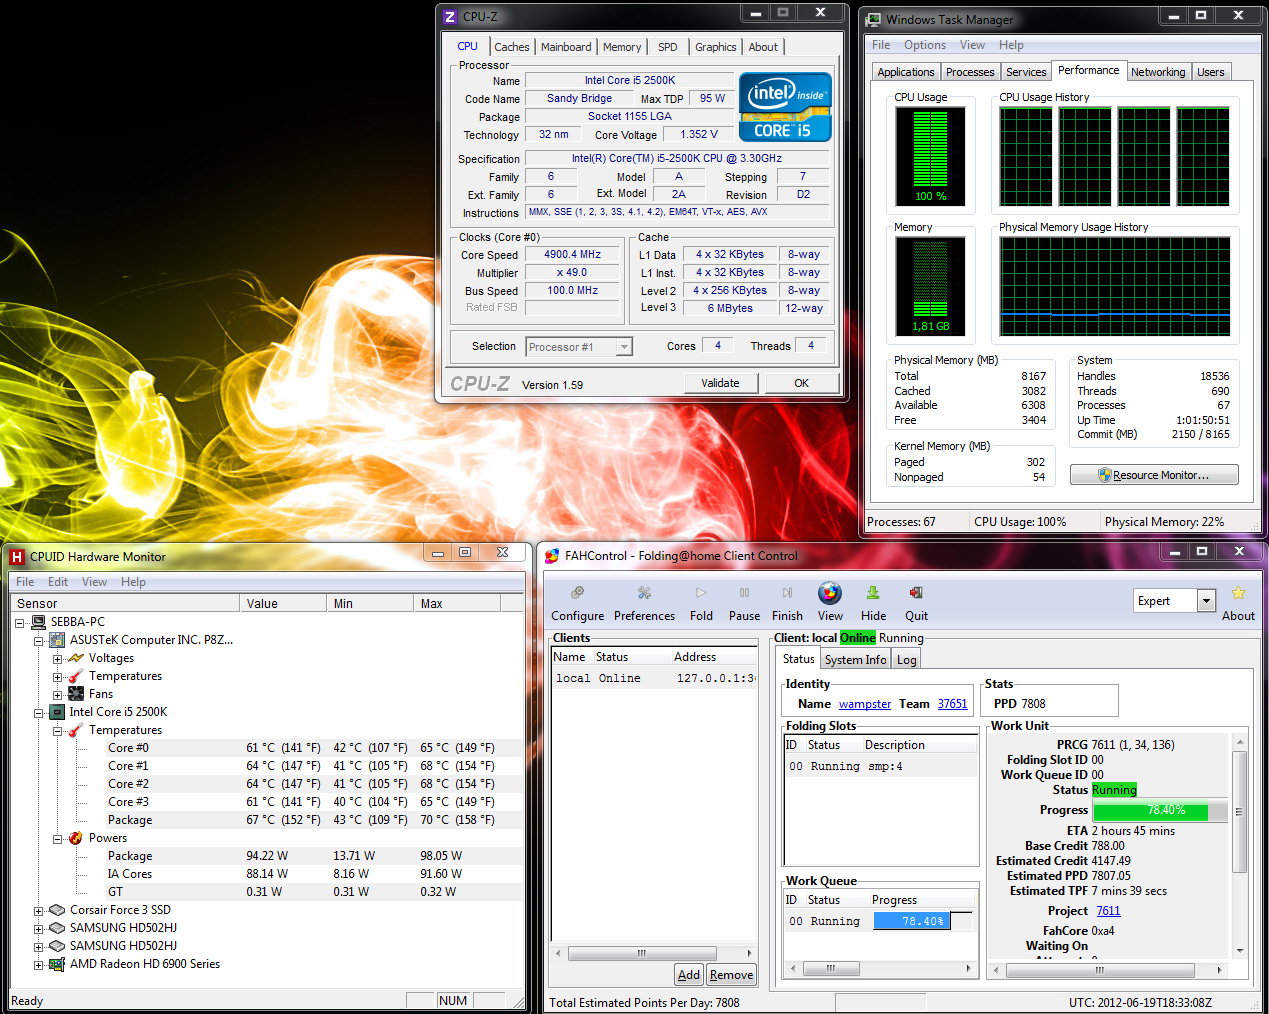This screenshot has width=1269, height=1014.
Task: Click the Intel Core i5 logo in CPU-Z
Action: [785, 107]
